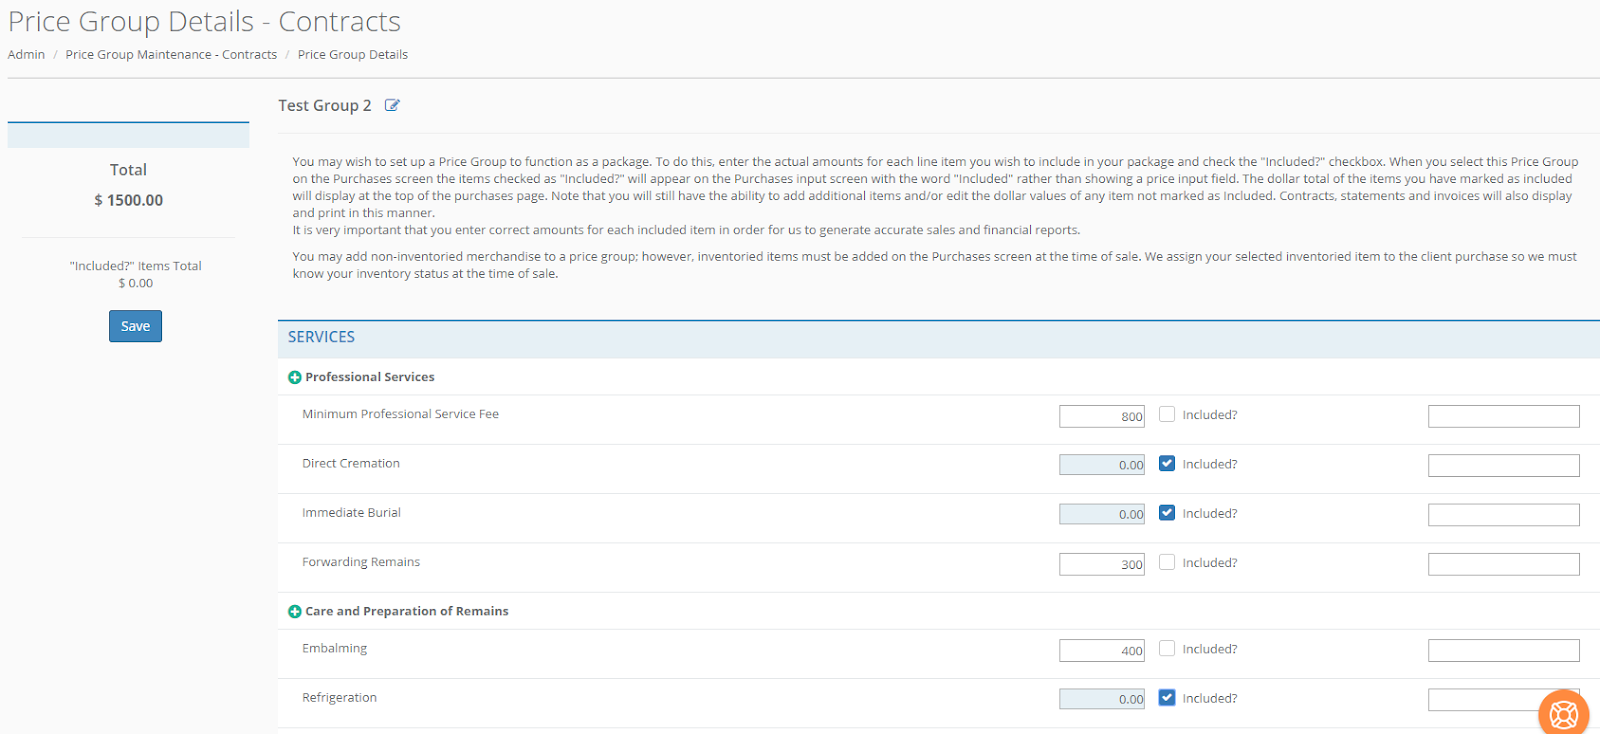Focus the Forwarding Remains amount field
The image size is (1600, 734).
1101,564
